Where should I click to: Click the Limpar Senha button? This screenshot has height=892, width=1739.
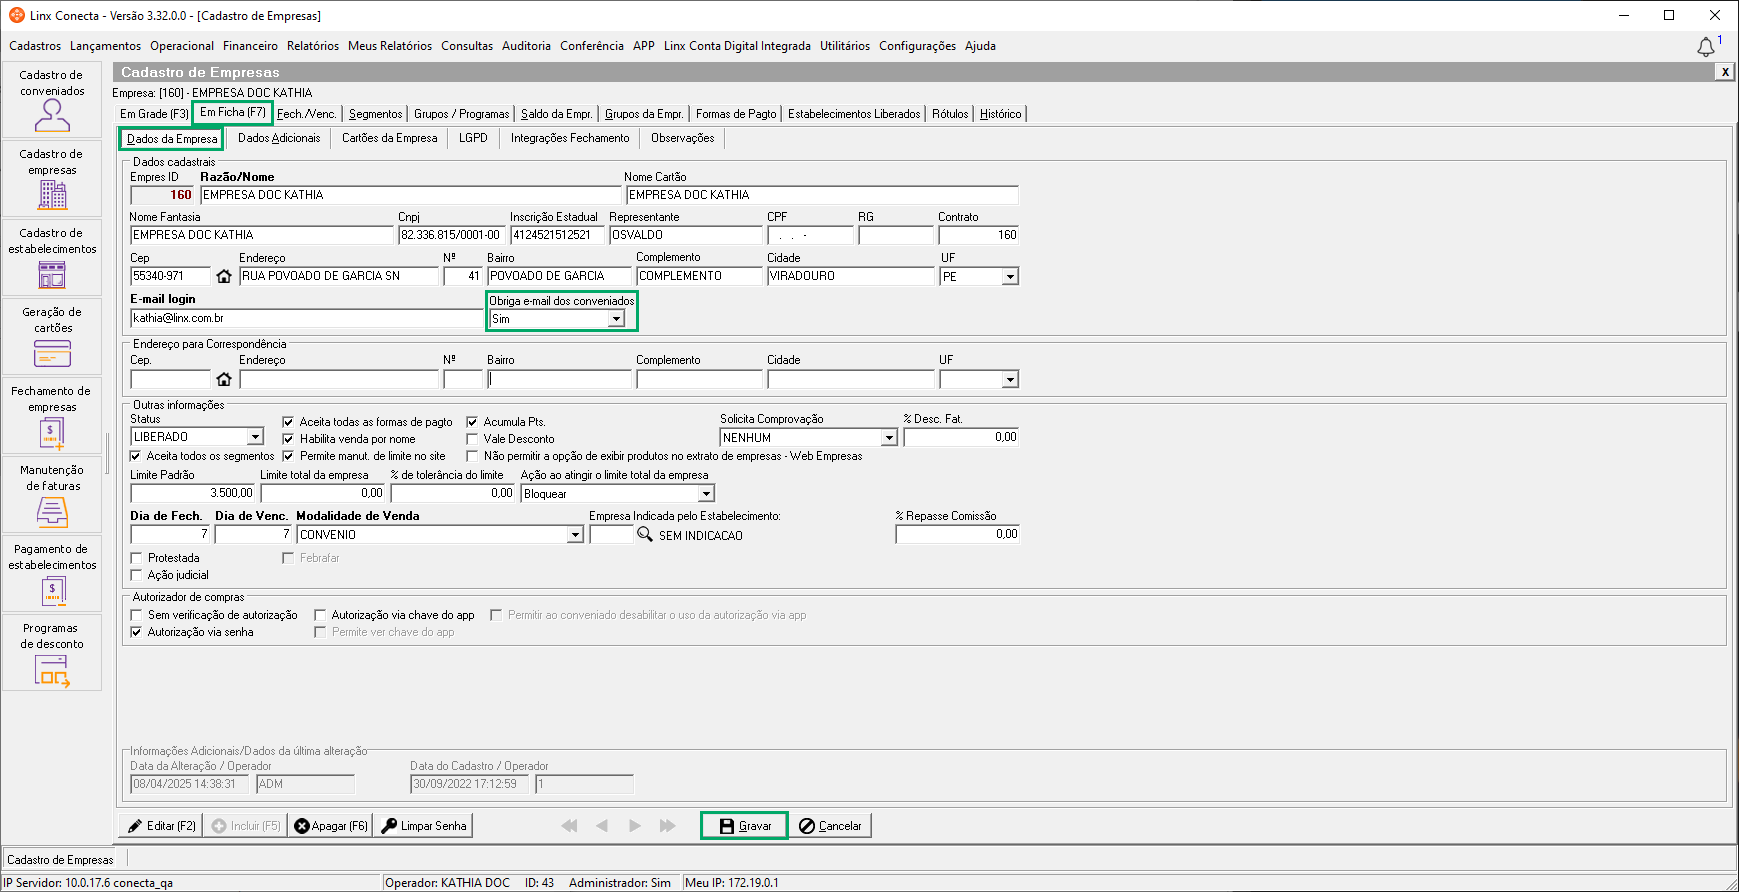424,826
